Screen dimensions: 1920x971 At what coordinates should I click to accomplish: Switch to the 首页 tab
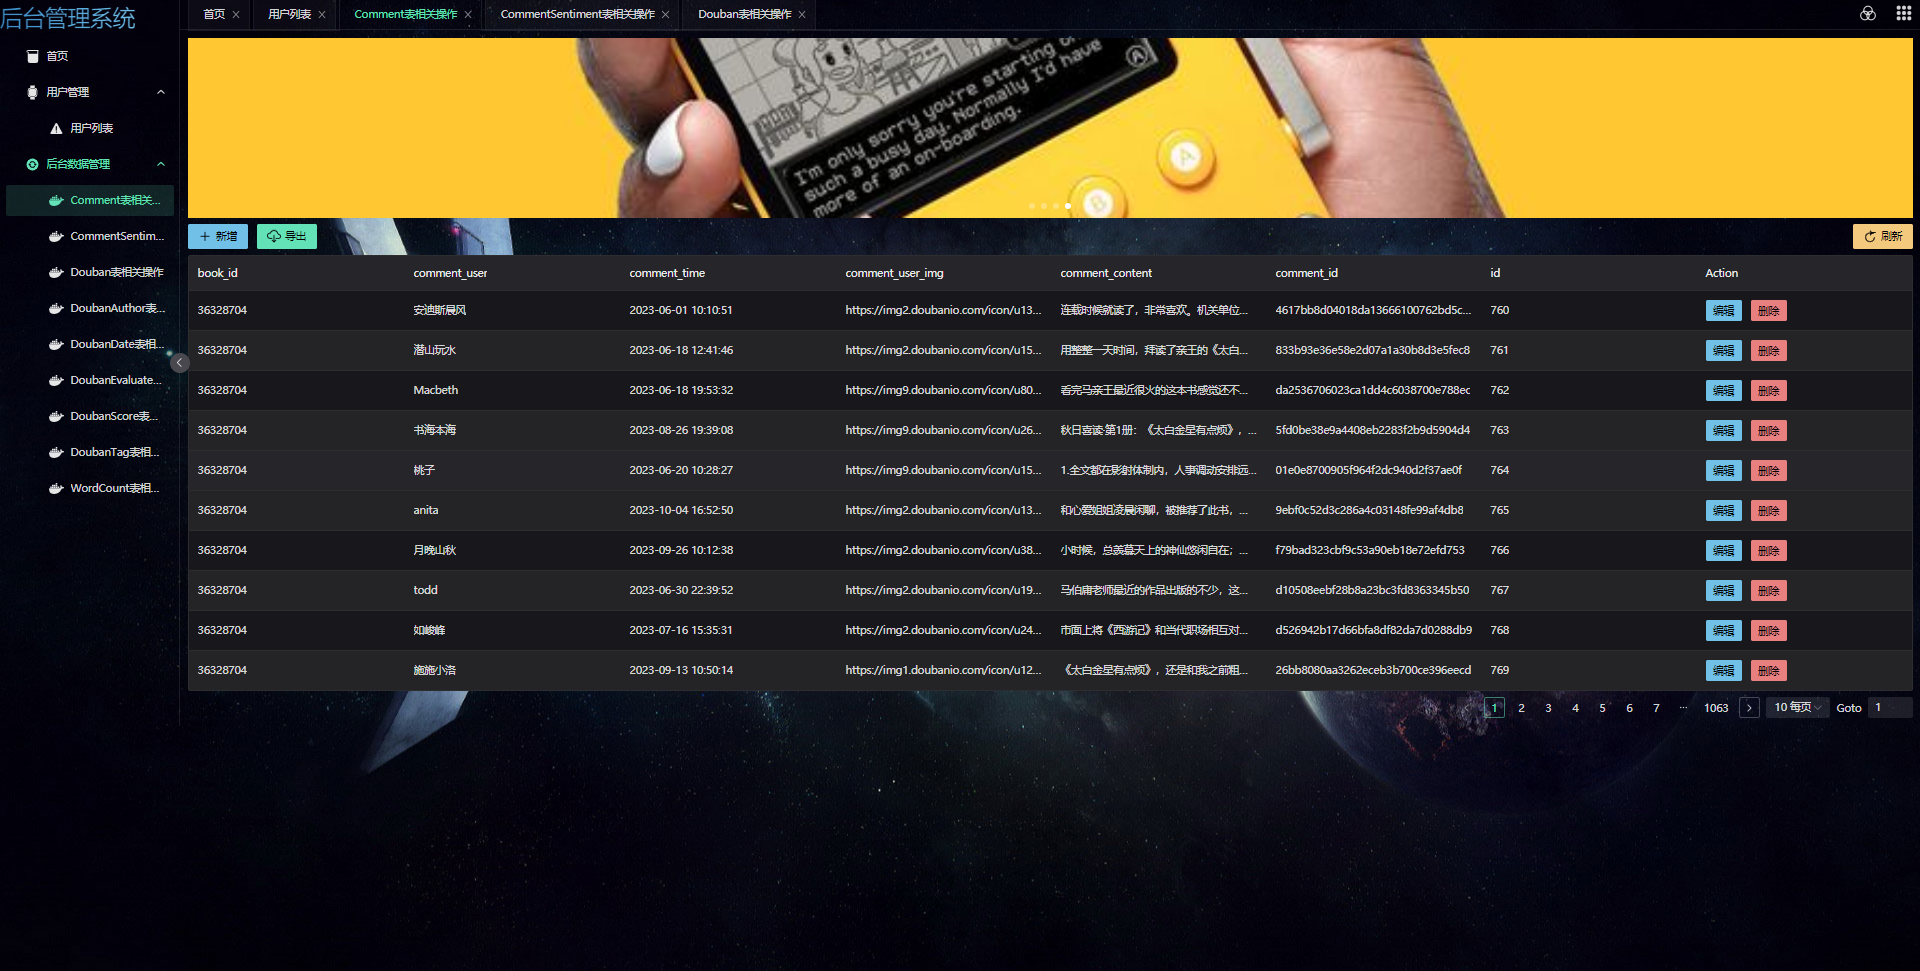click(214, 14)
